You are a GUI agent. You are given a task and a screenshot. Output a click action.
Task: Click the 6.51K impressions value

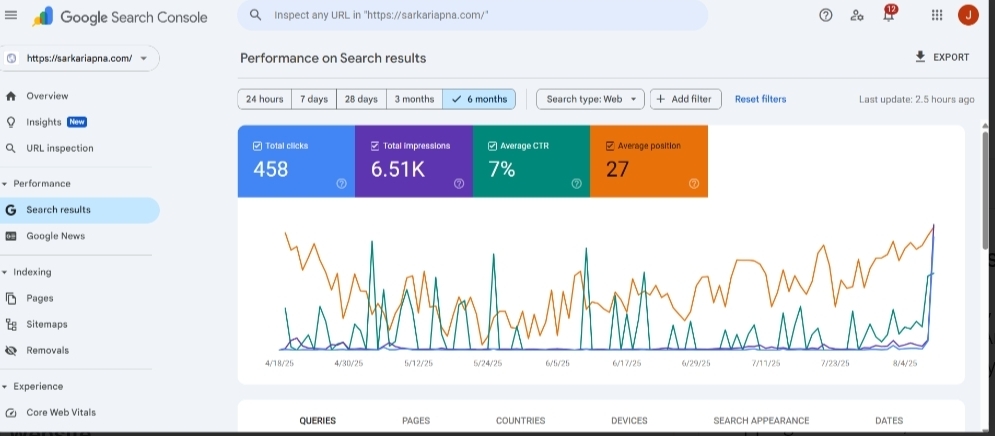coord(397,169)
